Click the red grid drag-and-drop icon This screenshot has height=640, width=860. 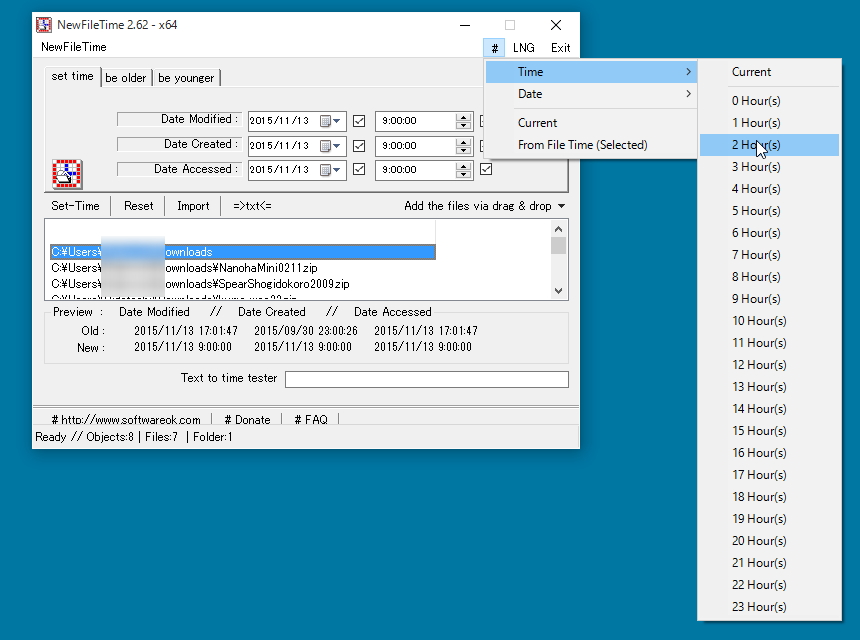pyautogui.click(x=67, y=174)
